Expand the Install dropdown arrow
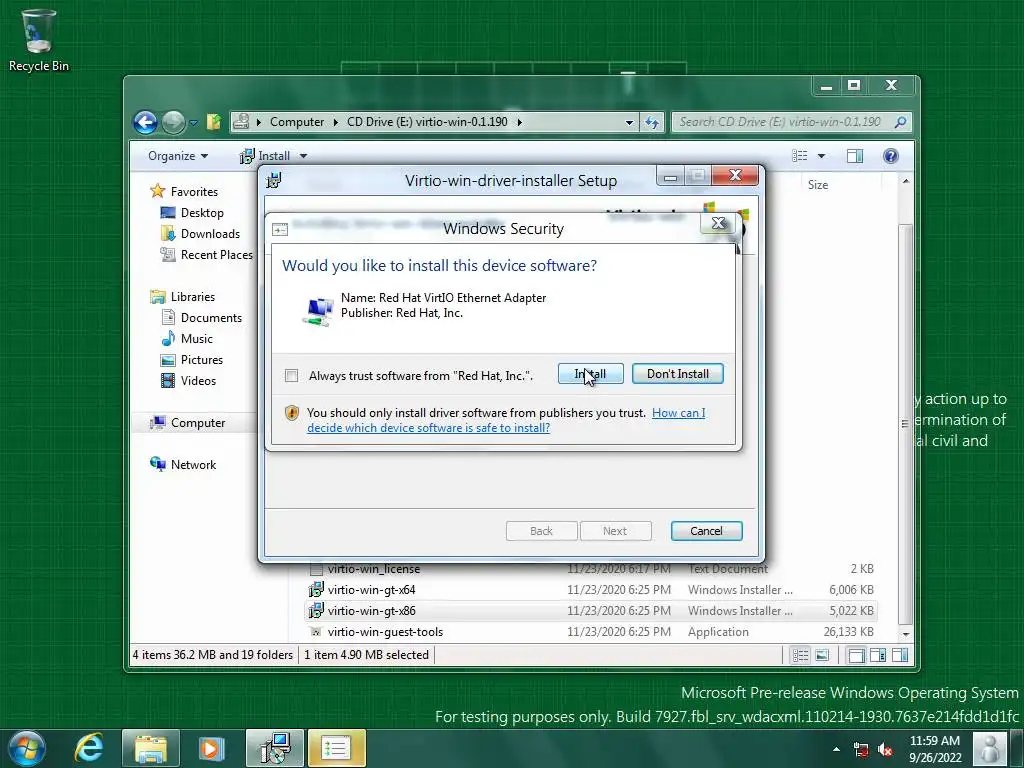This screenshot has height=768, width=1024. tap(303, 156)
